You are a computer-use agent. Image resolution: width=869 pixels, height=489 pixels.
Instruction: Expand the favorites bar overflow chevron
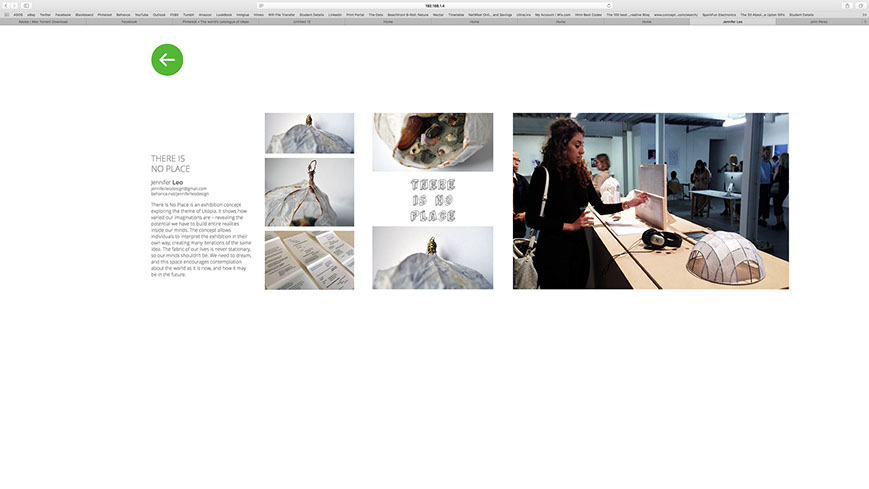point(863,15)
